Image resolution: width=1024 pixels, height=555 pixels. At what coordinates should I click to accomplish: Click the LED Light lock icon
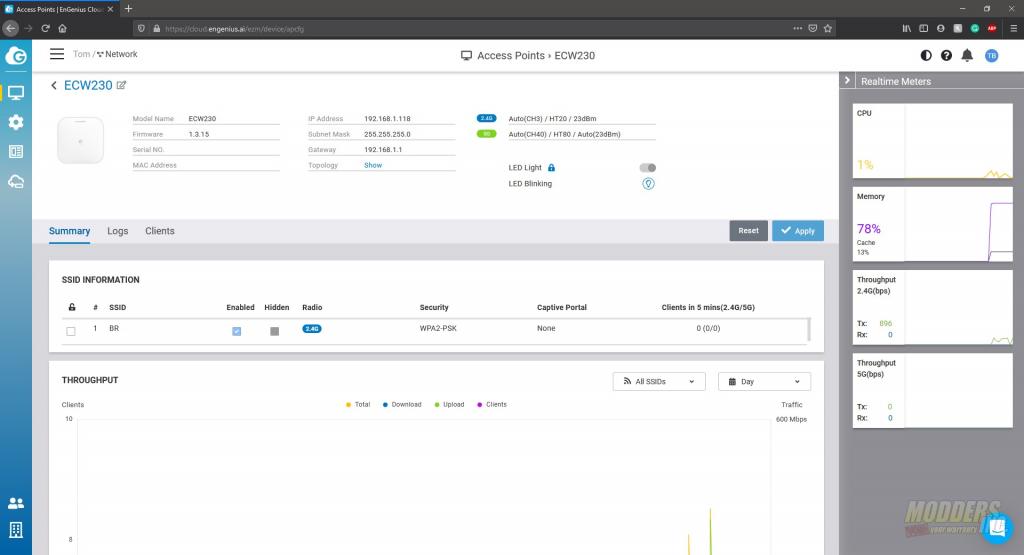tap(551, 168)
